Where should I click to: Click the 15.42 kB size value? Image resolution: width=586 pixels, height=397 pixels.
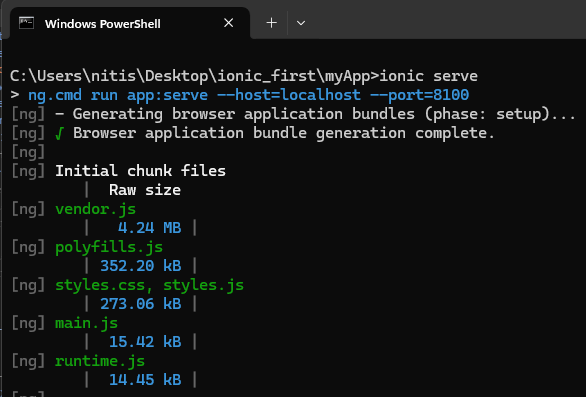click(145, 342)
